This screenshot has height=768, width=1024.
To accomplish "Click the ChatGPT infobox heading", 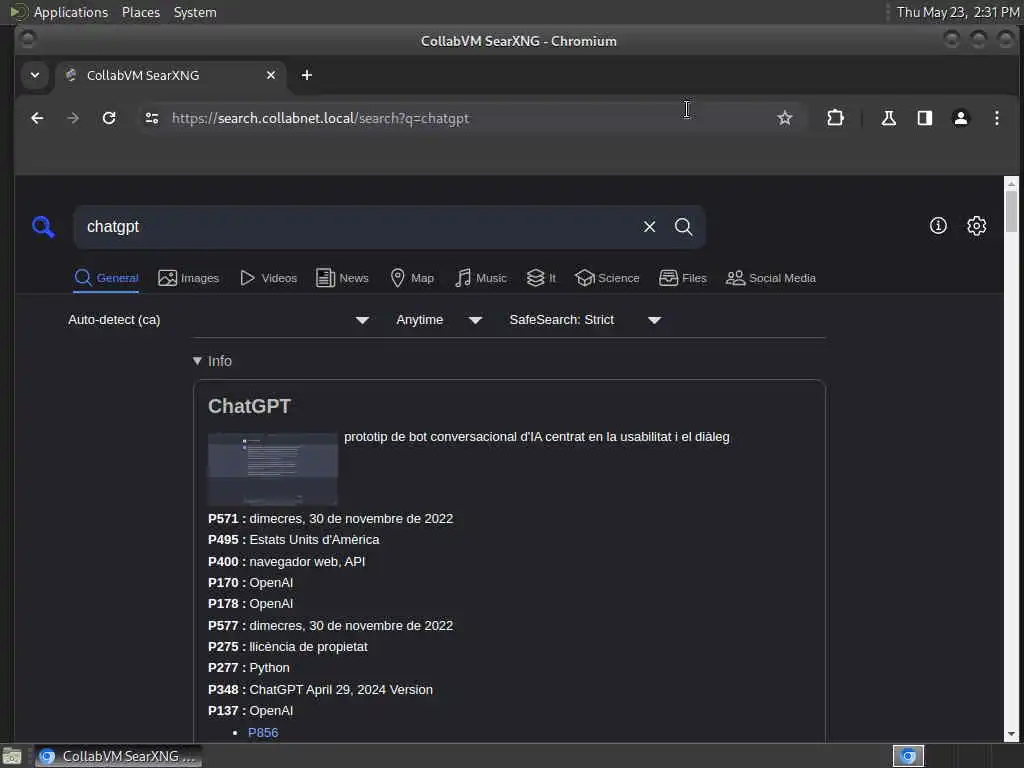I will [x=249, y=406].
